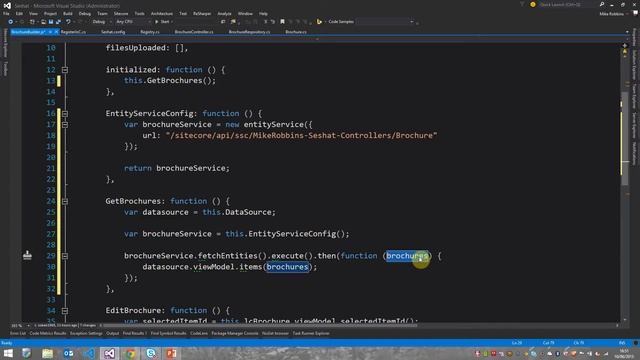This screenshot has height=360, width=640.
Task: Switch to the Brochure.cs tab
Action: (296, 32)
